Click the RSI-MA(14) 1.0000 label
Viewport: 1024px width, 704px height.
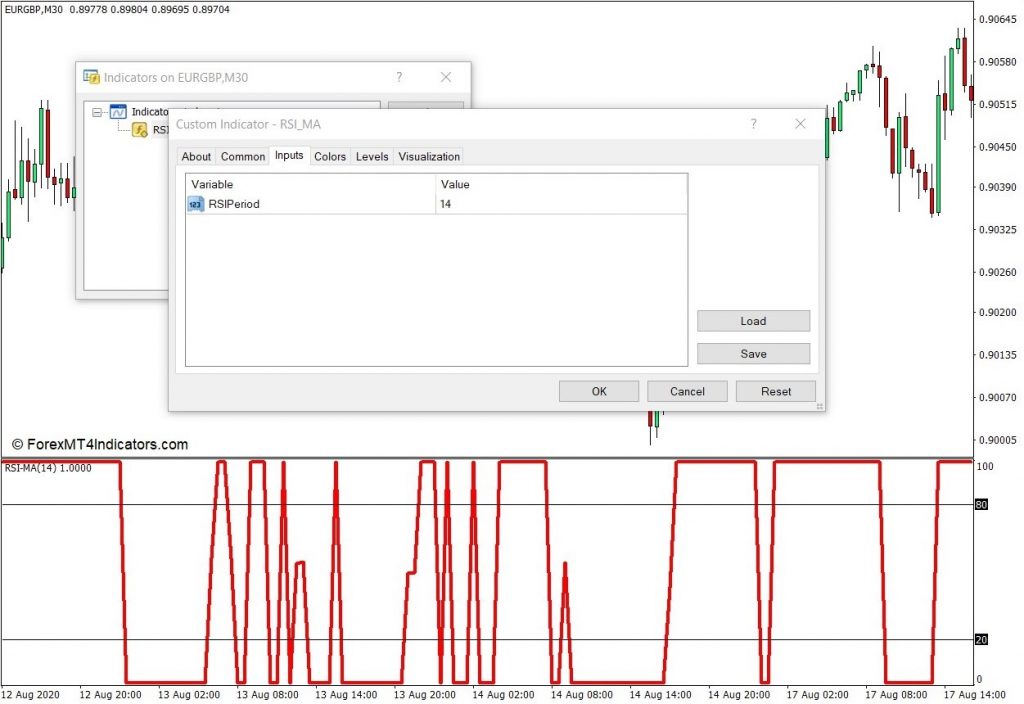pyautogui.click(x=48, y=468)
